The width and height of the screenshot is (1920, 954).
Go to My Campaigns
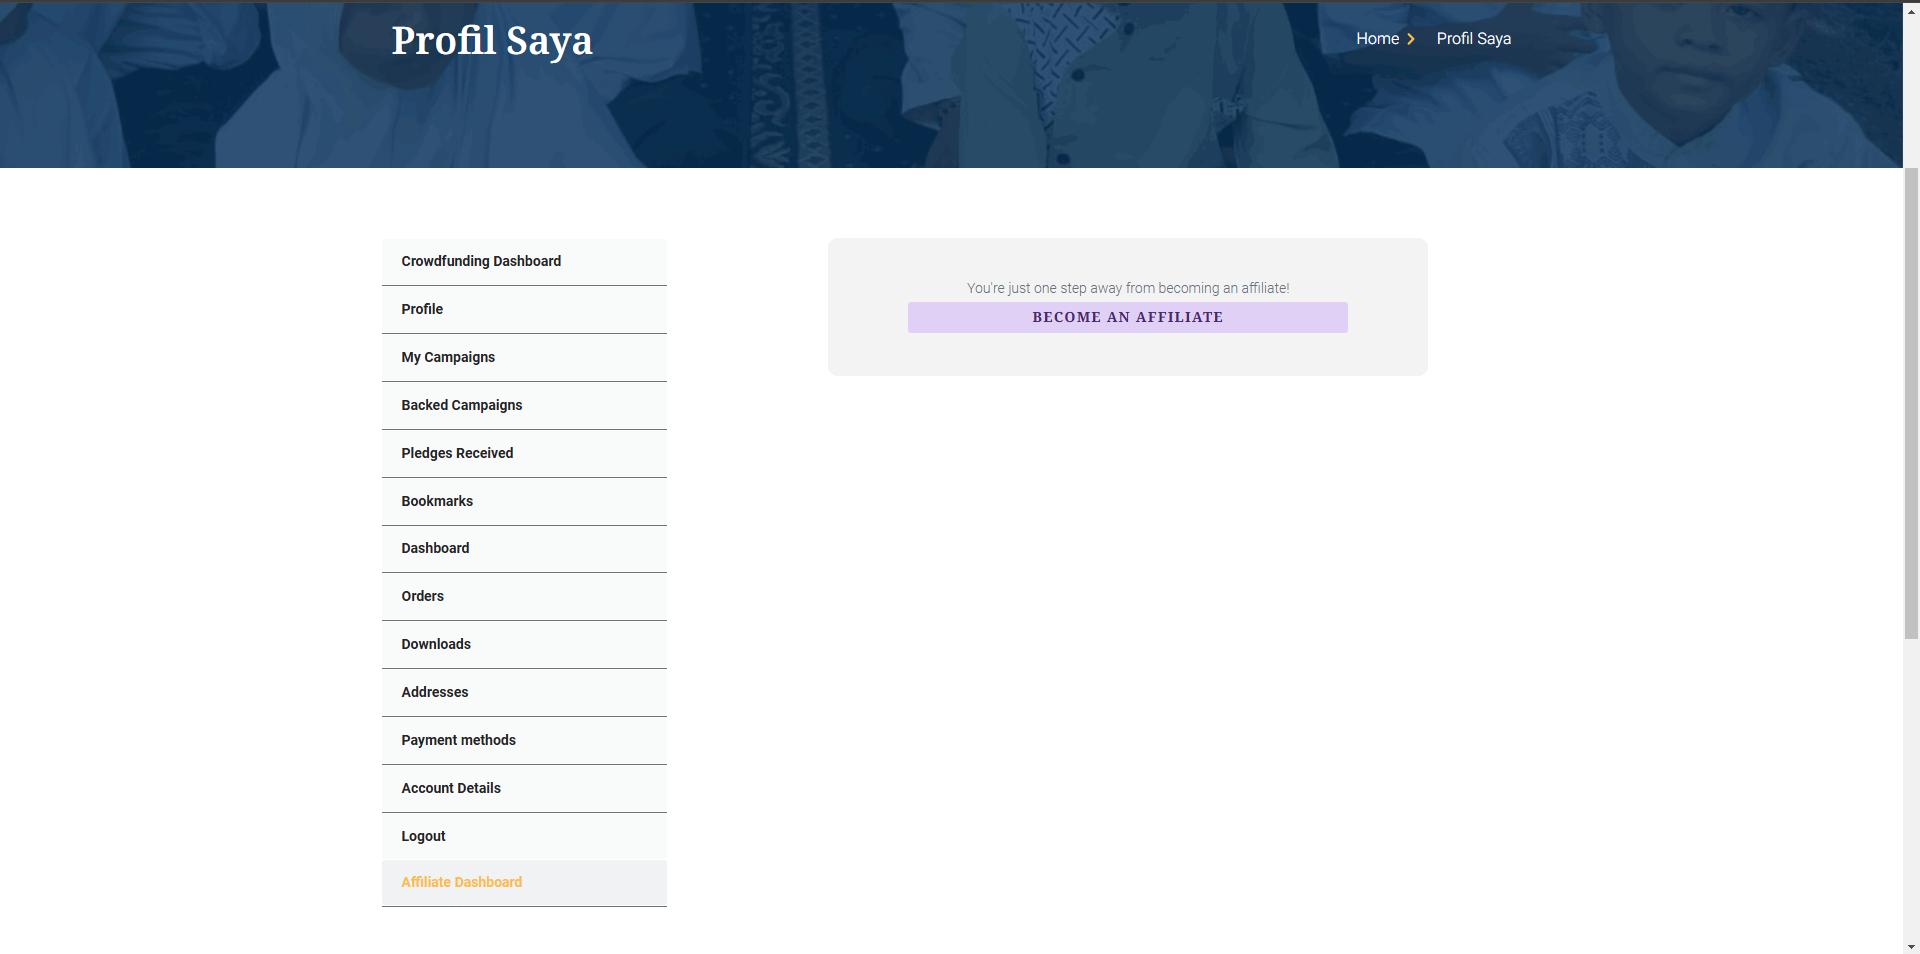524,357
